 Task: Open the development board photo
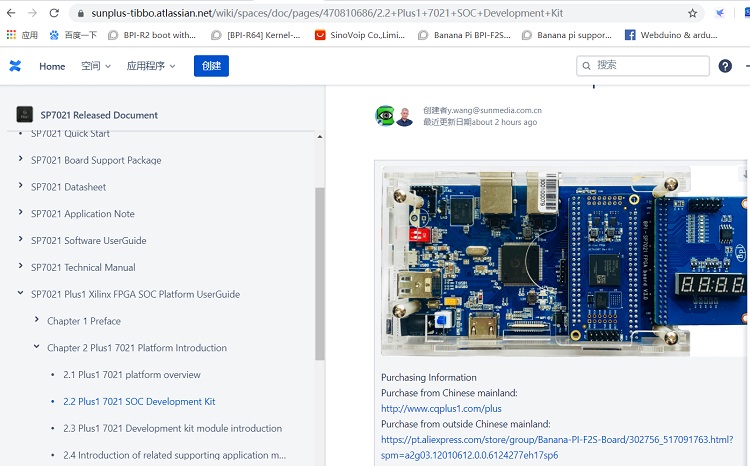[x=564, y=260]
